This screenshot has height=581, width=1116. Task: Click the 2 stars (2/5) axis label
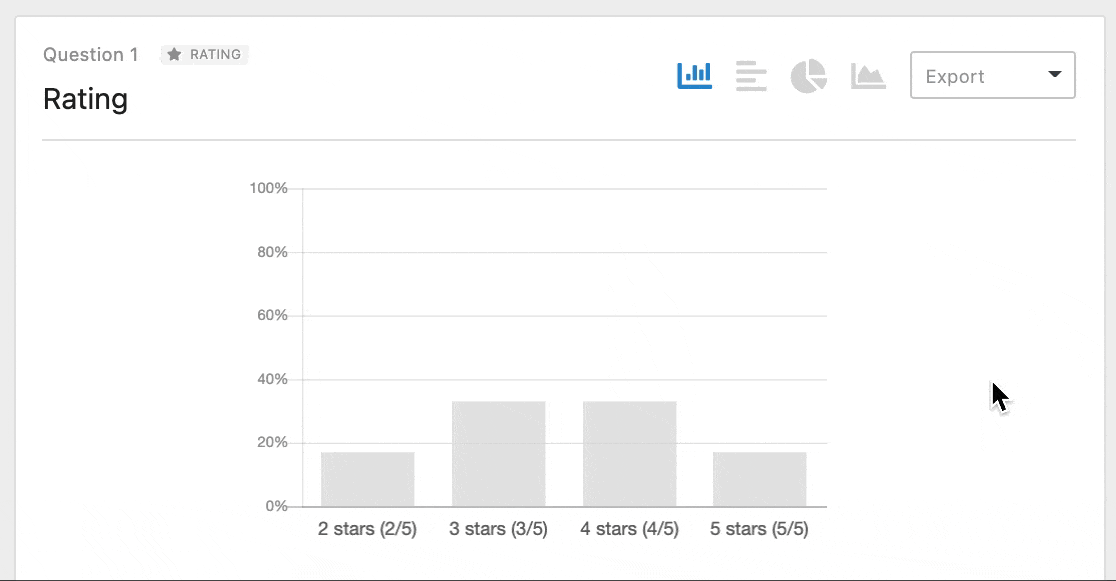pos(367,529)
